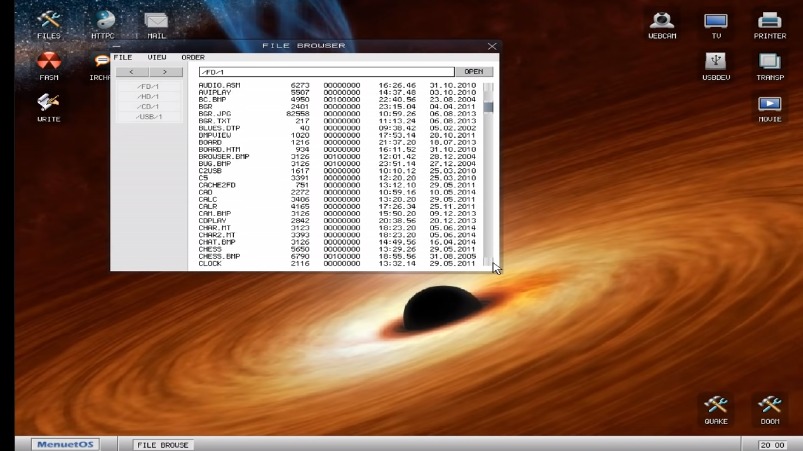Launch the TV application icon

715,21
